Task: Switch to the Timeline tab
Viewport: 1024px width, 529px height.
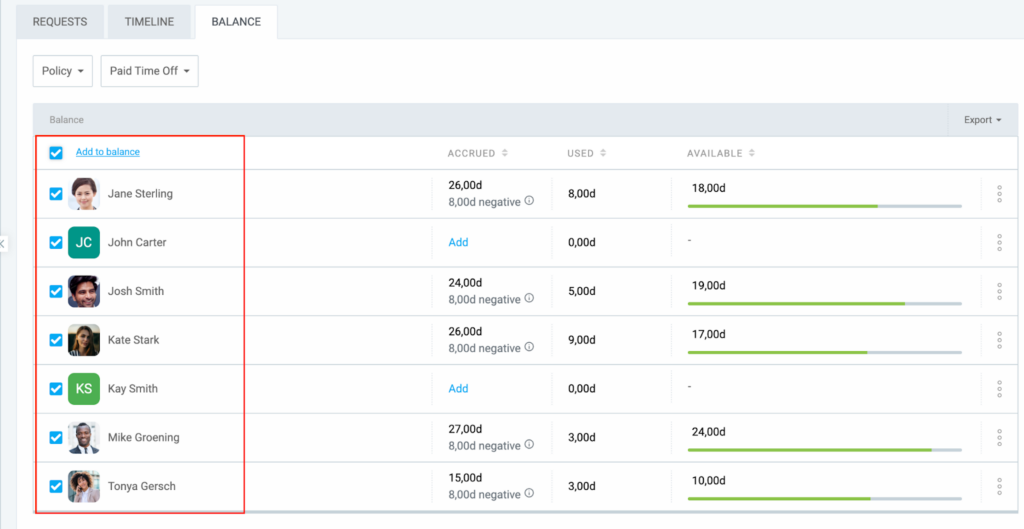Action: (x=149, y=22)
